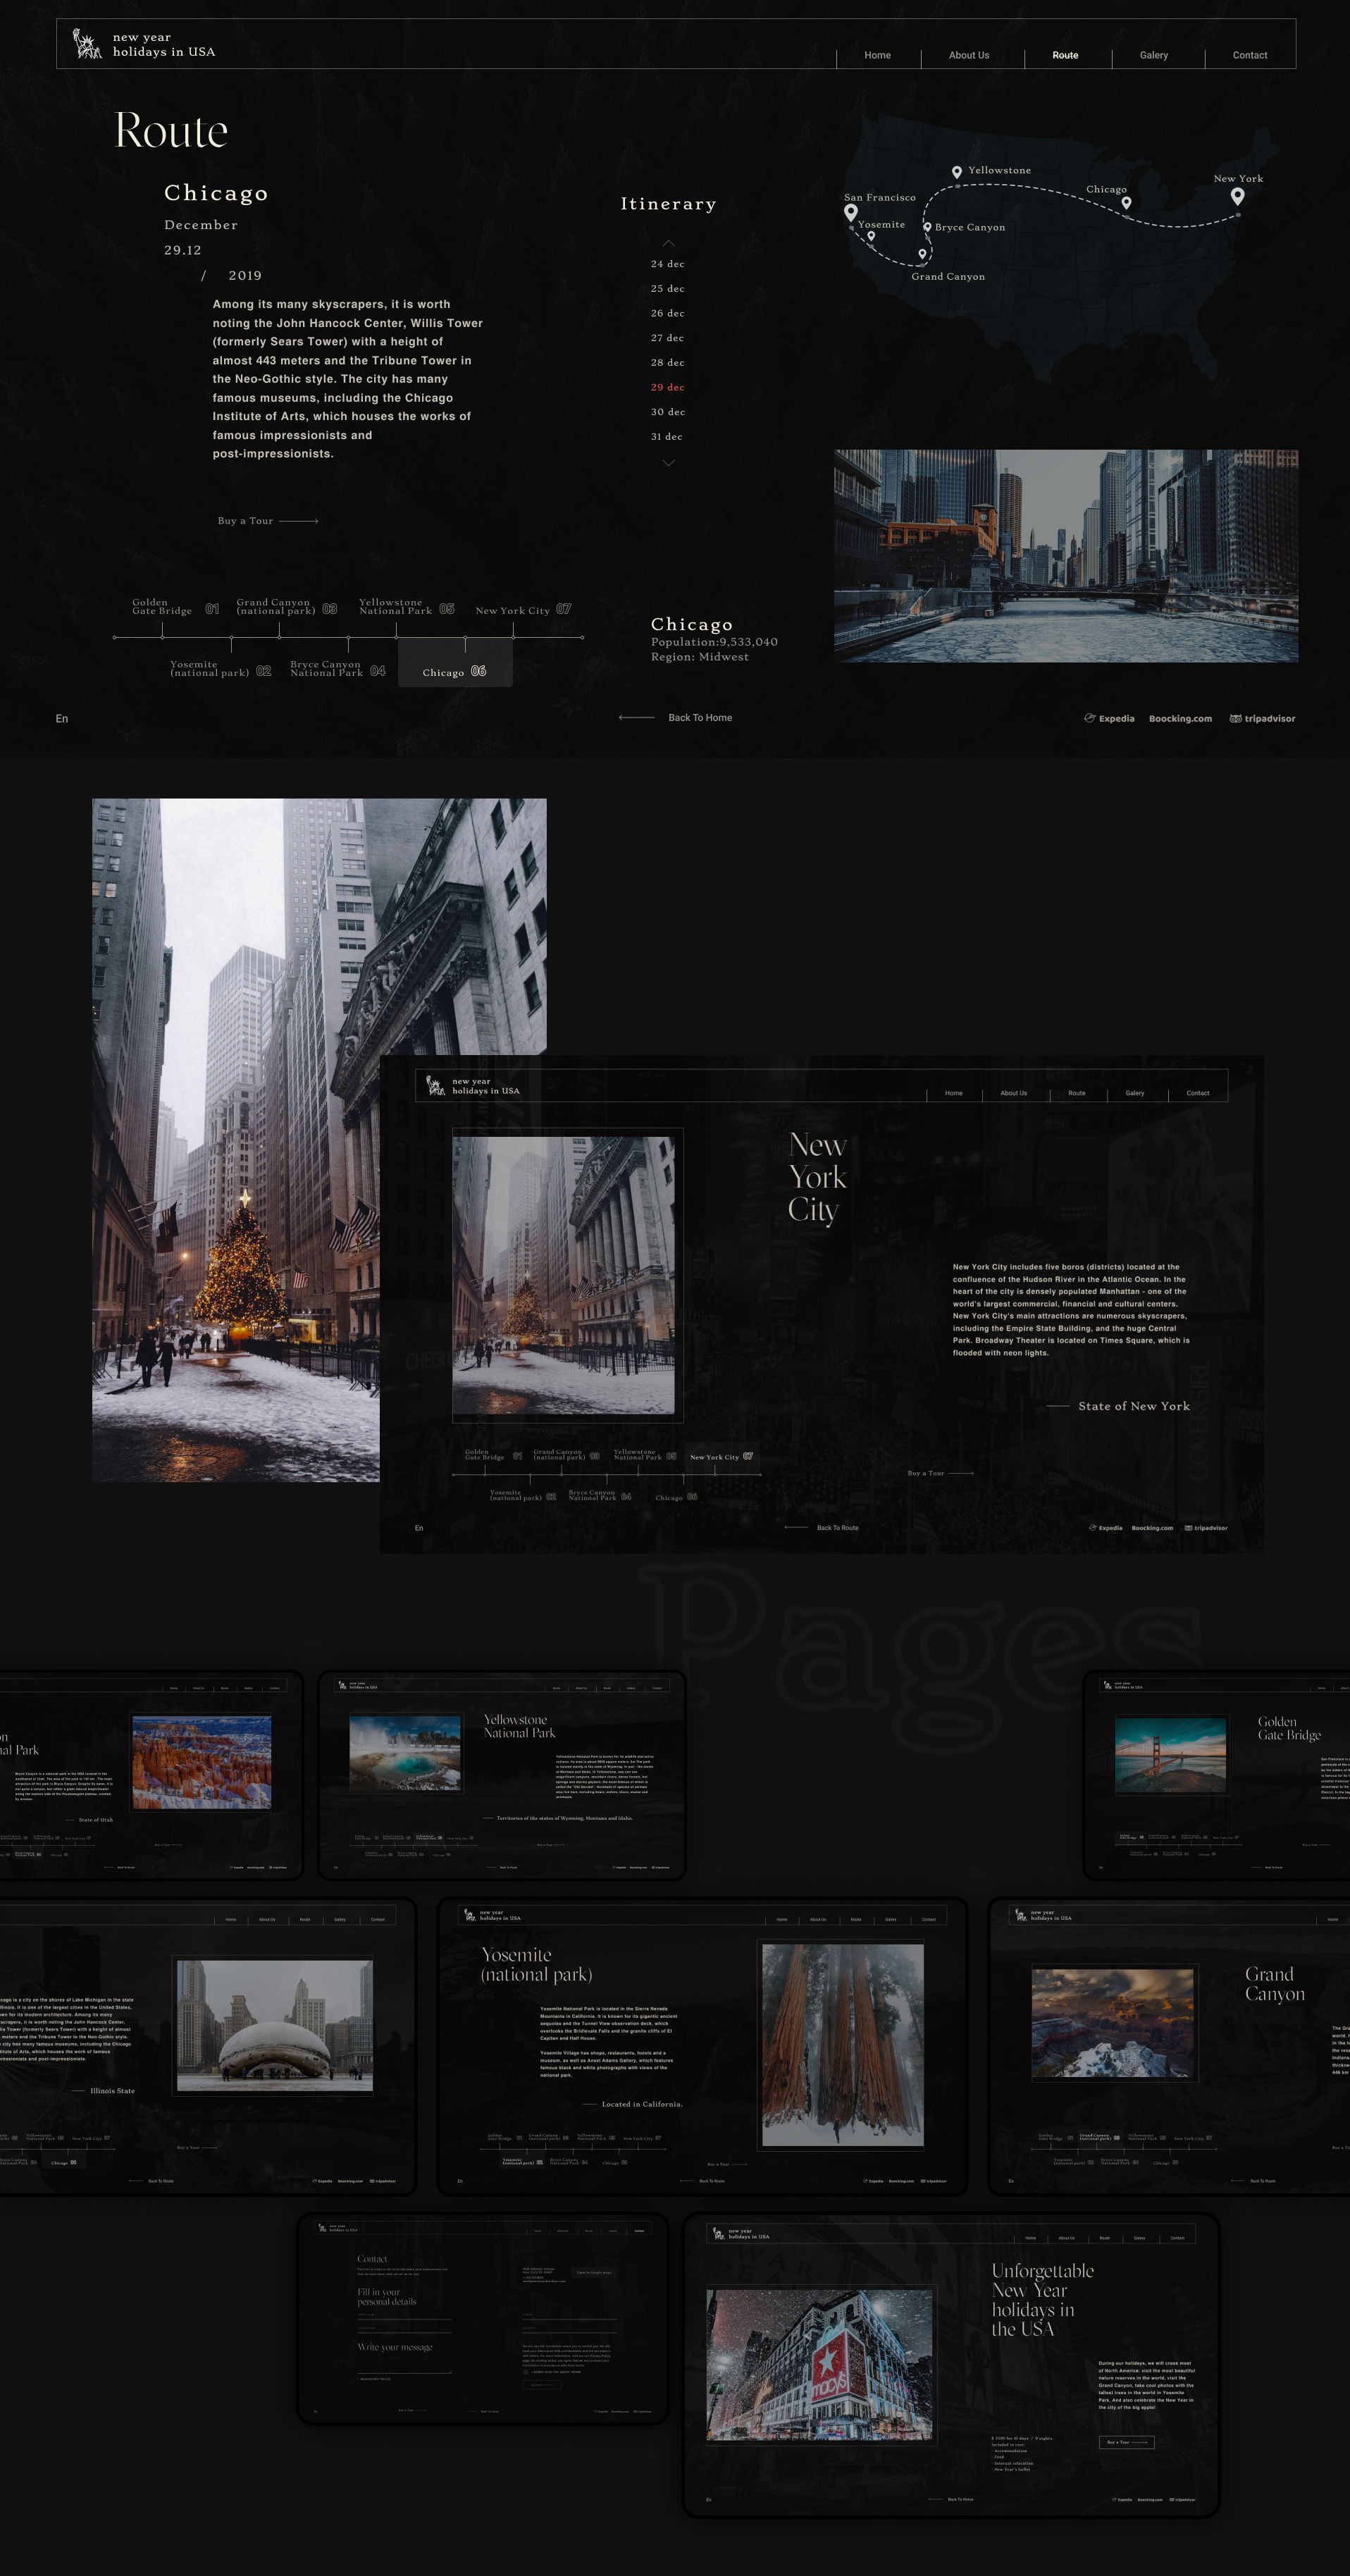The height and width of the screenshot is (2576, 1350).
Task: Open the Boocking.com partner link
Action: pos(1180,719)
